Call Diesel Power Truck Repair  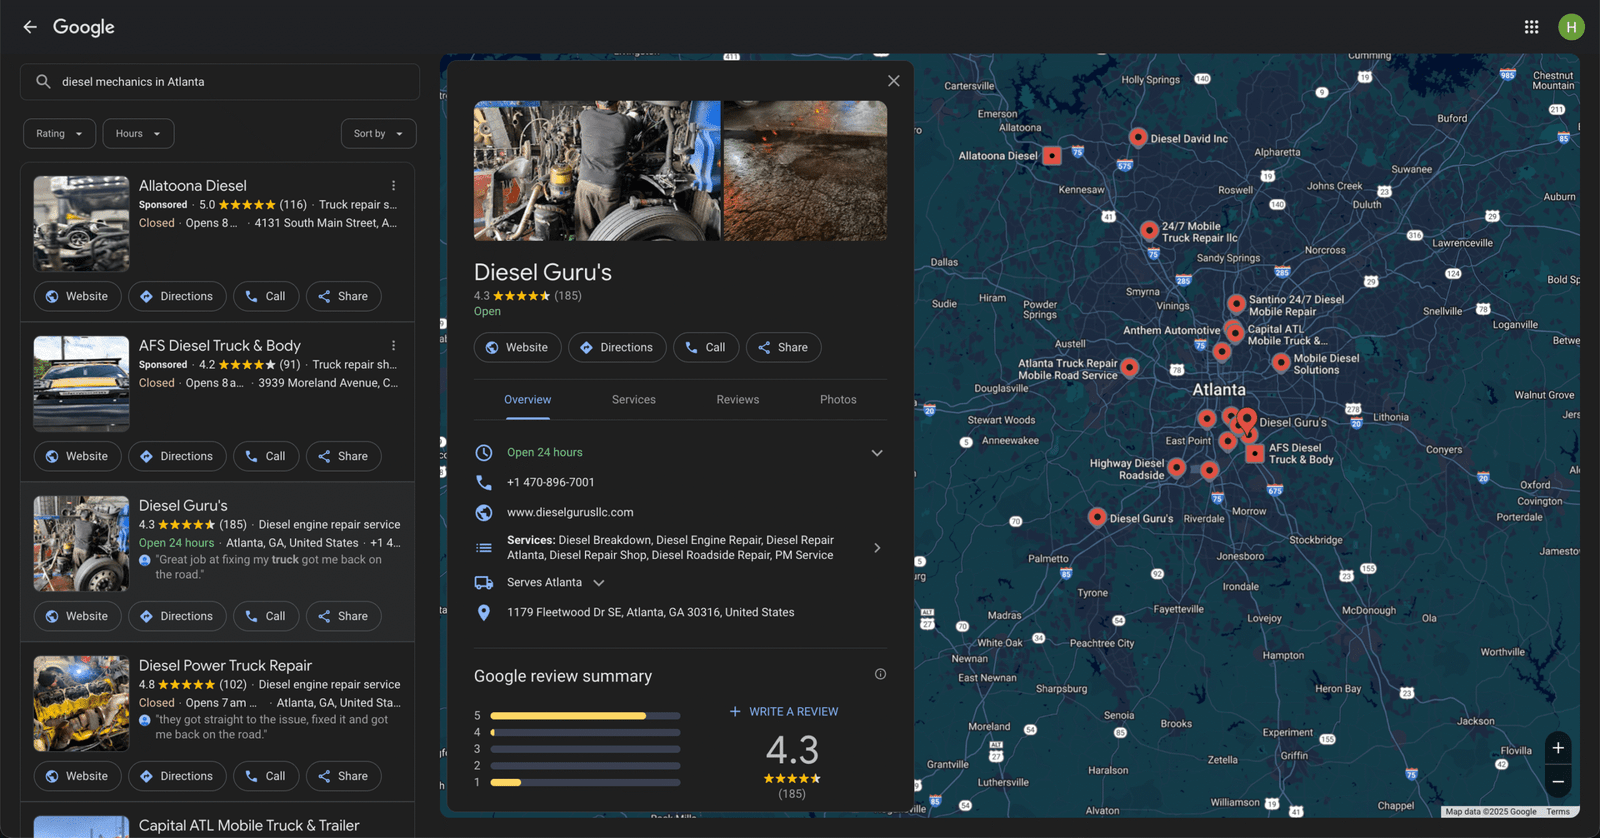click(x=266, y=777)
